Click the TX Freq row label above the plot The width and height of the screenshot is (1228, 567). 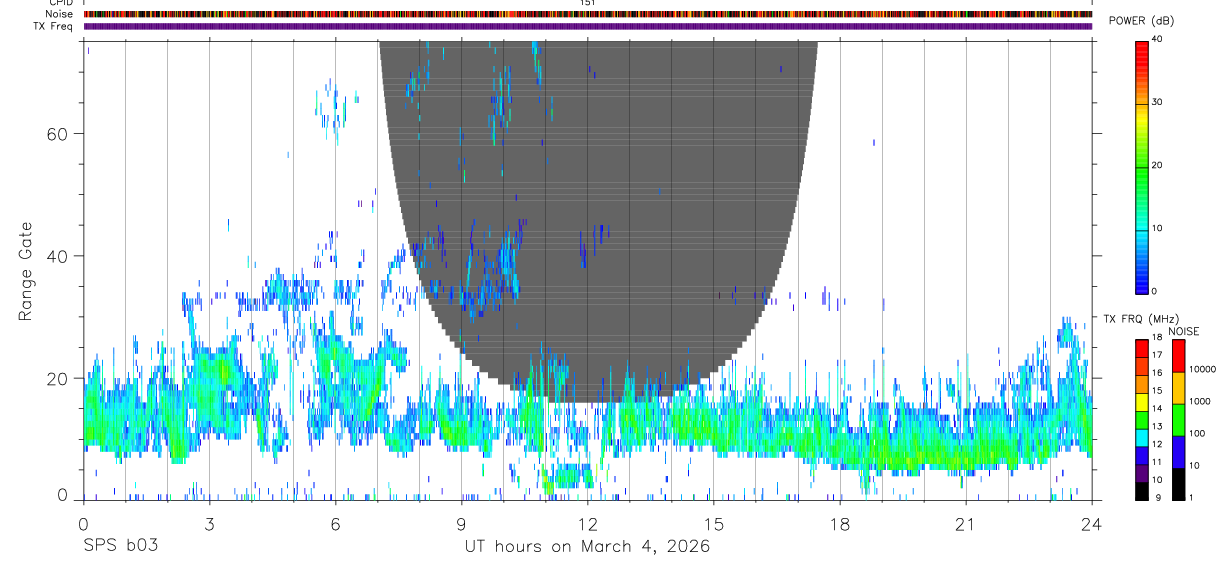tap(55, 26)
